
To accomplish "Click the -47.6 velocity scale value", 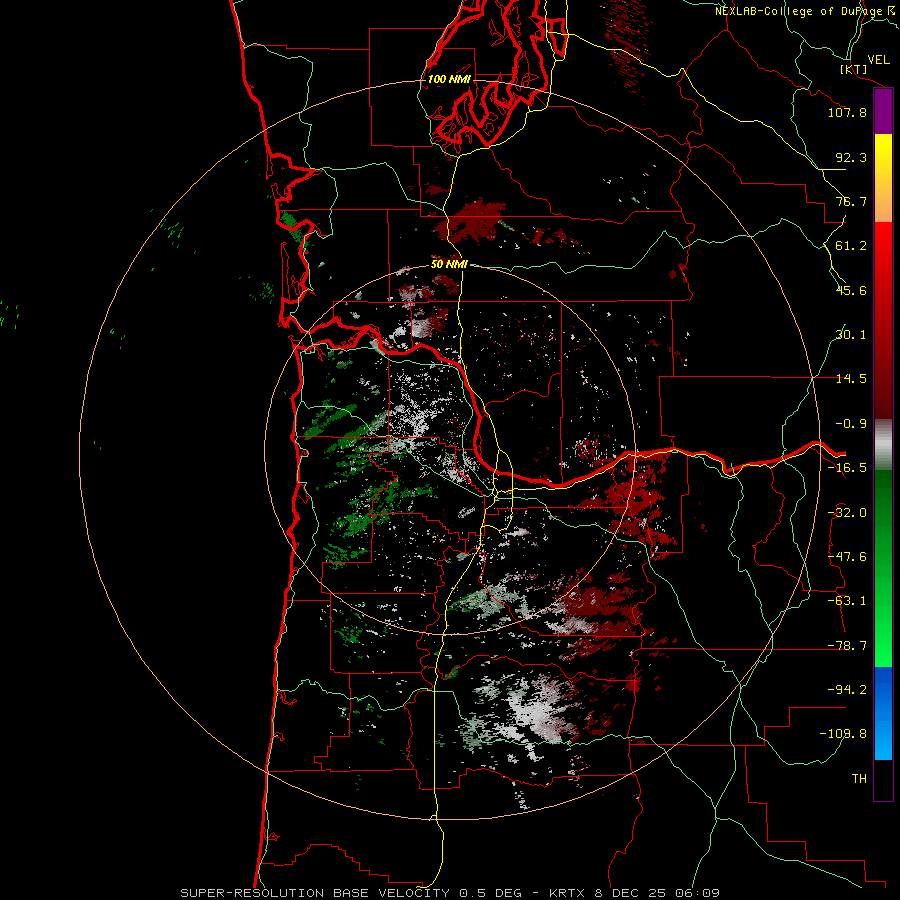I will [x=847, y=557].
